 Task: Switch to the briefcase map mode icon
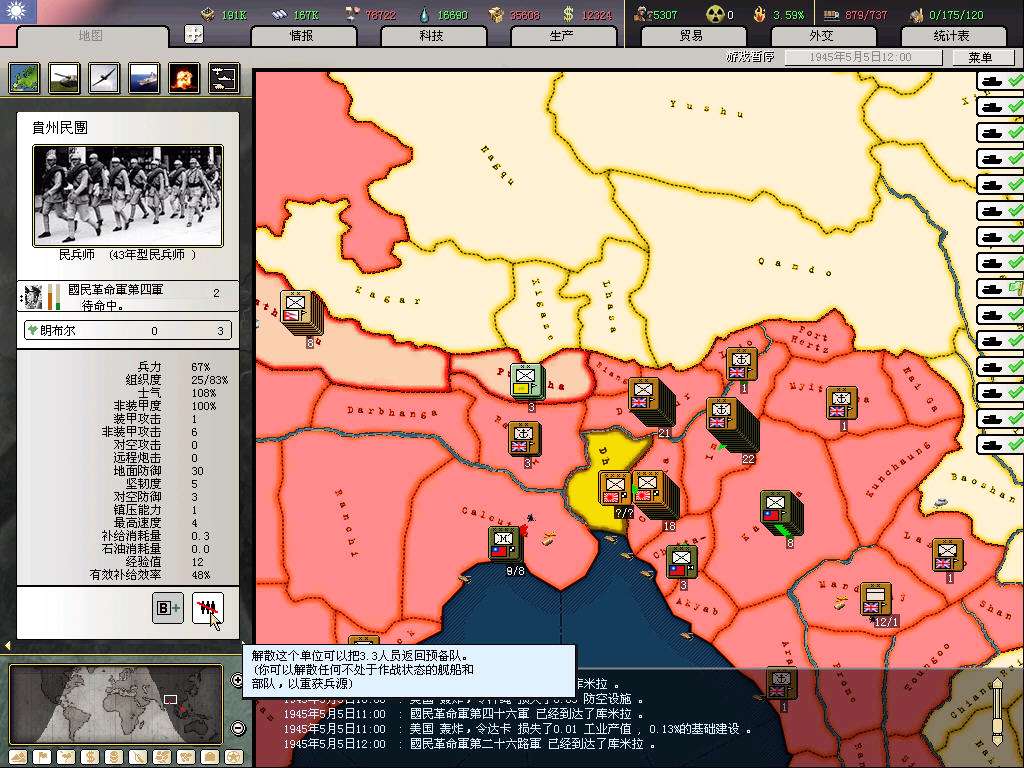pyautogui.click(x=210, y=758)
